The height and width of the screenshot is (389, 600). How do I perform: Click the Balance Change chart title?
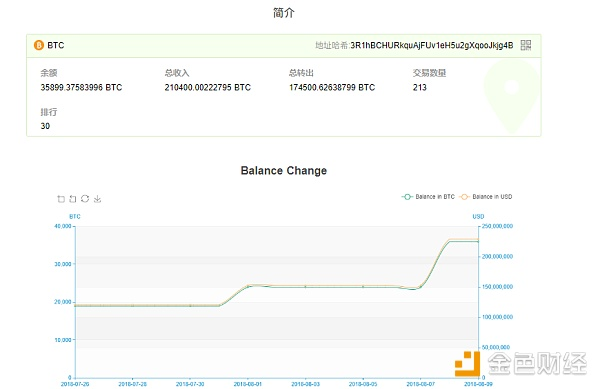[284, 171]
